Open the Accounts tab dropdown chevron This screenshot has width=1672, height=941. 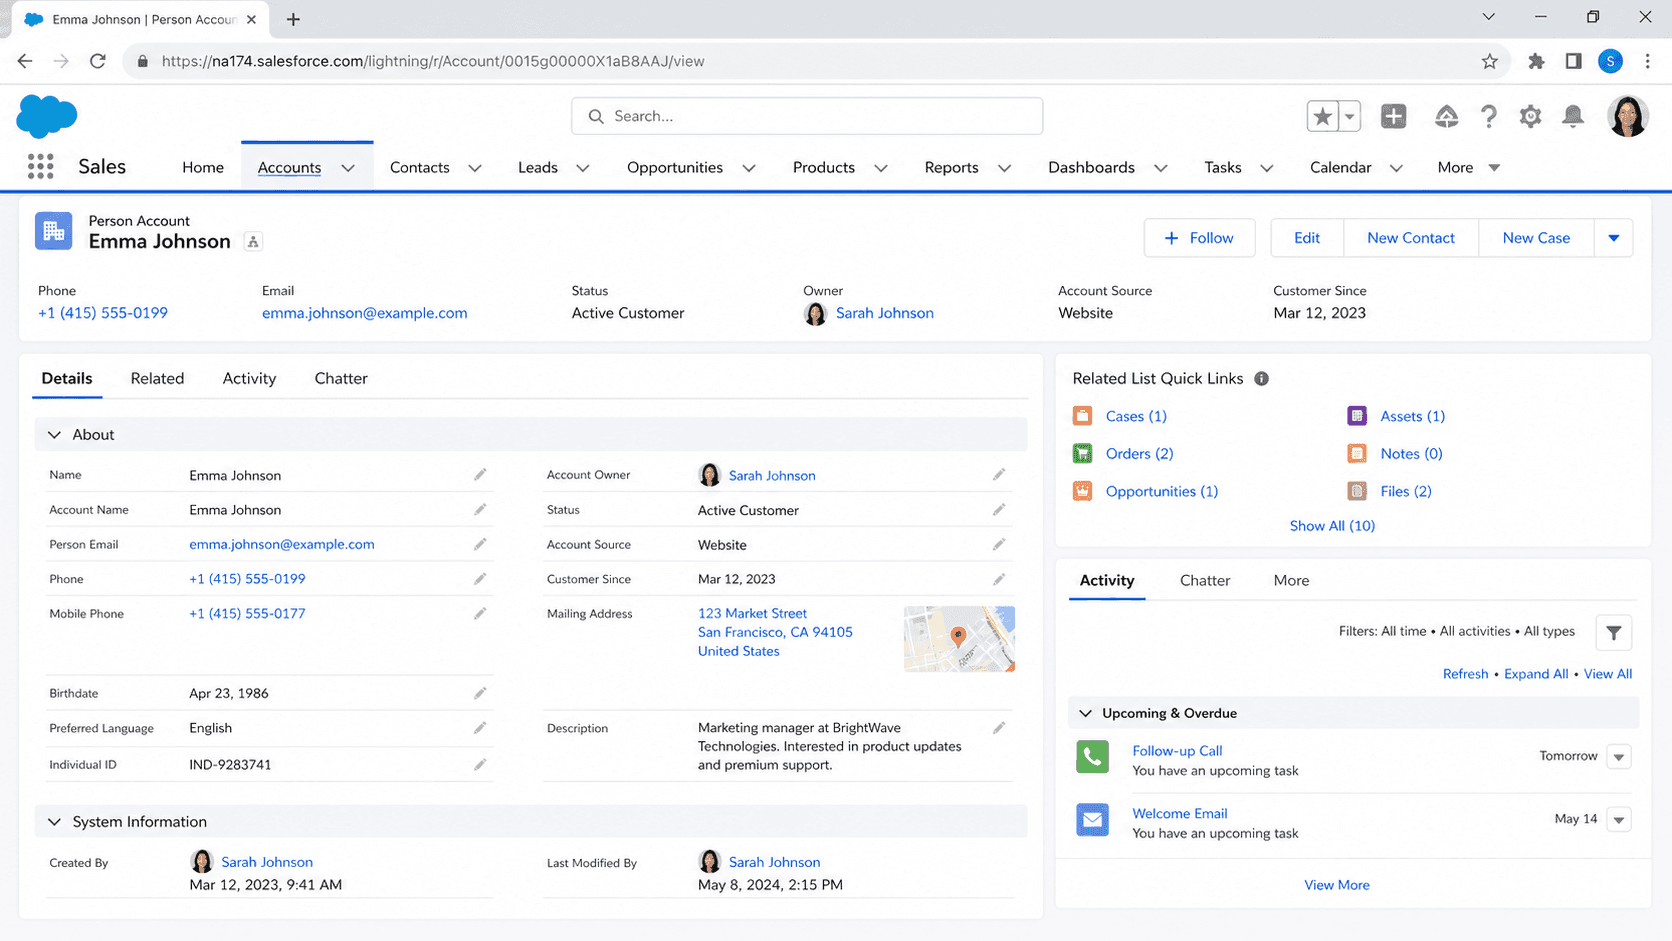(x=348, y=168)
